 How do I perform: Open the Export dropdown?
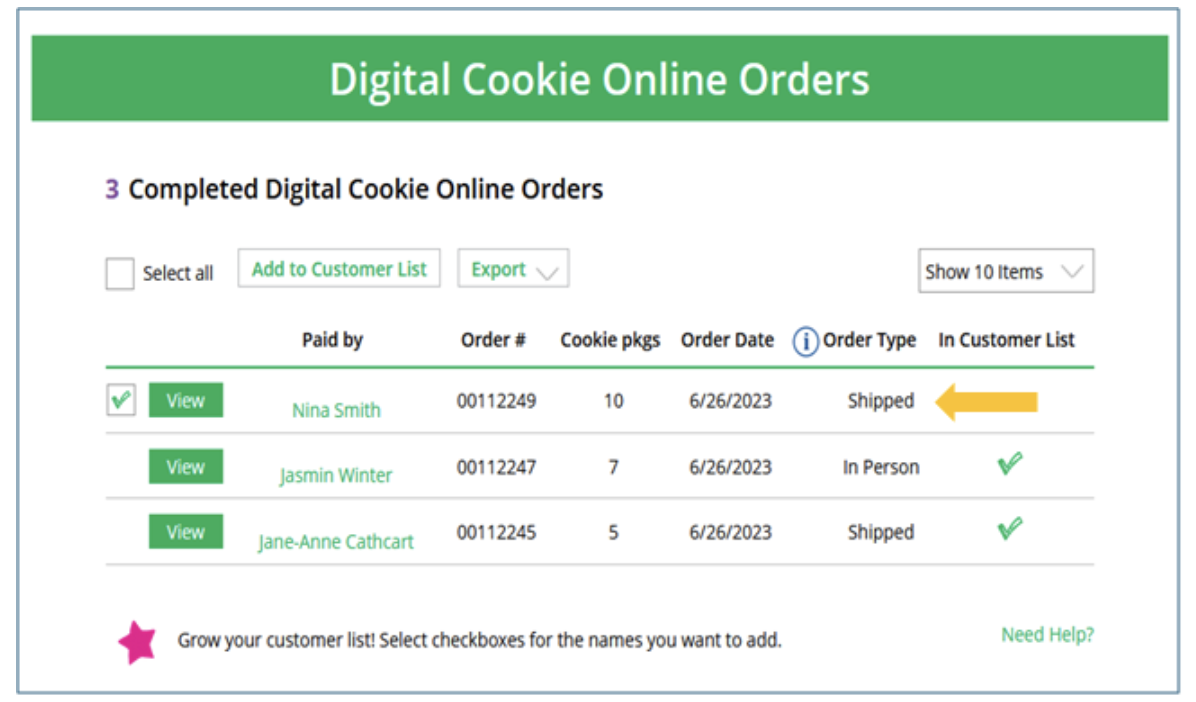pos(513,269)
